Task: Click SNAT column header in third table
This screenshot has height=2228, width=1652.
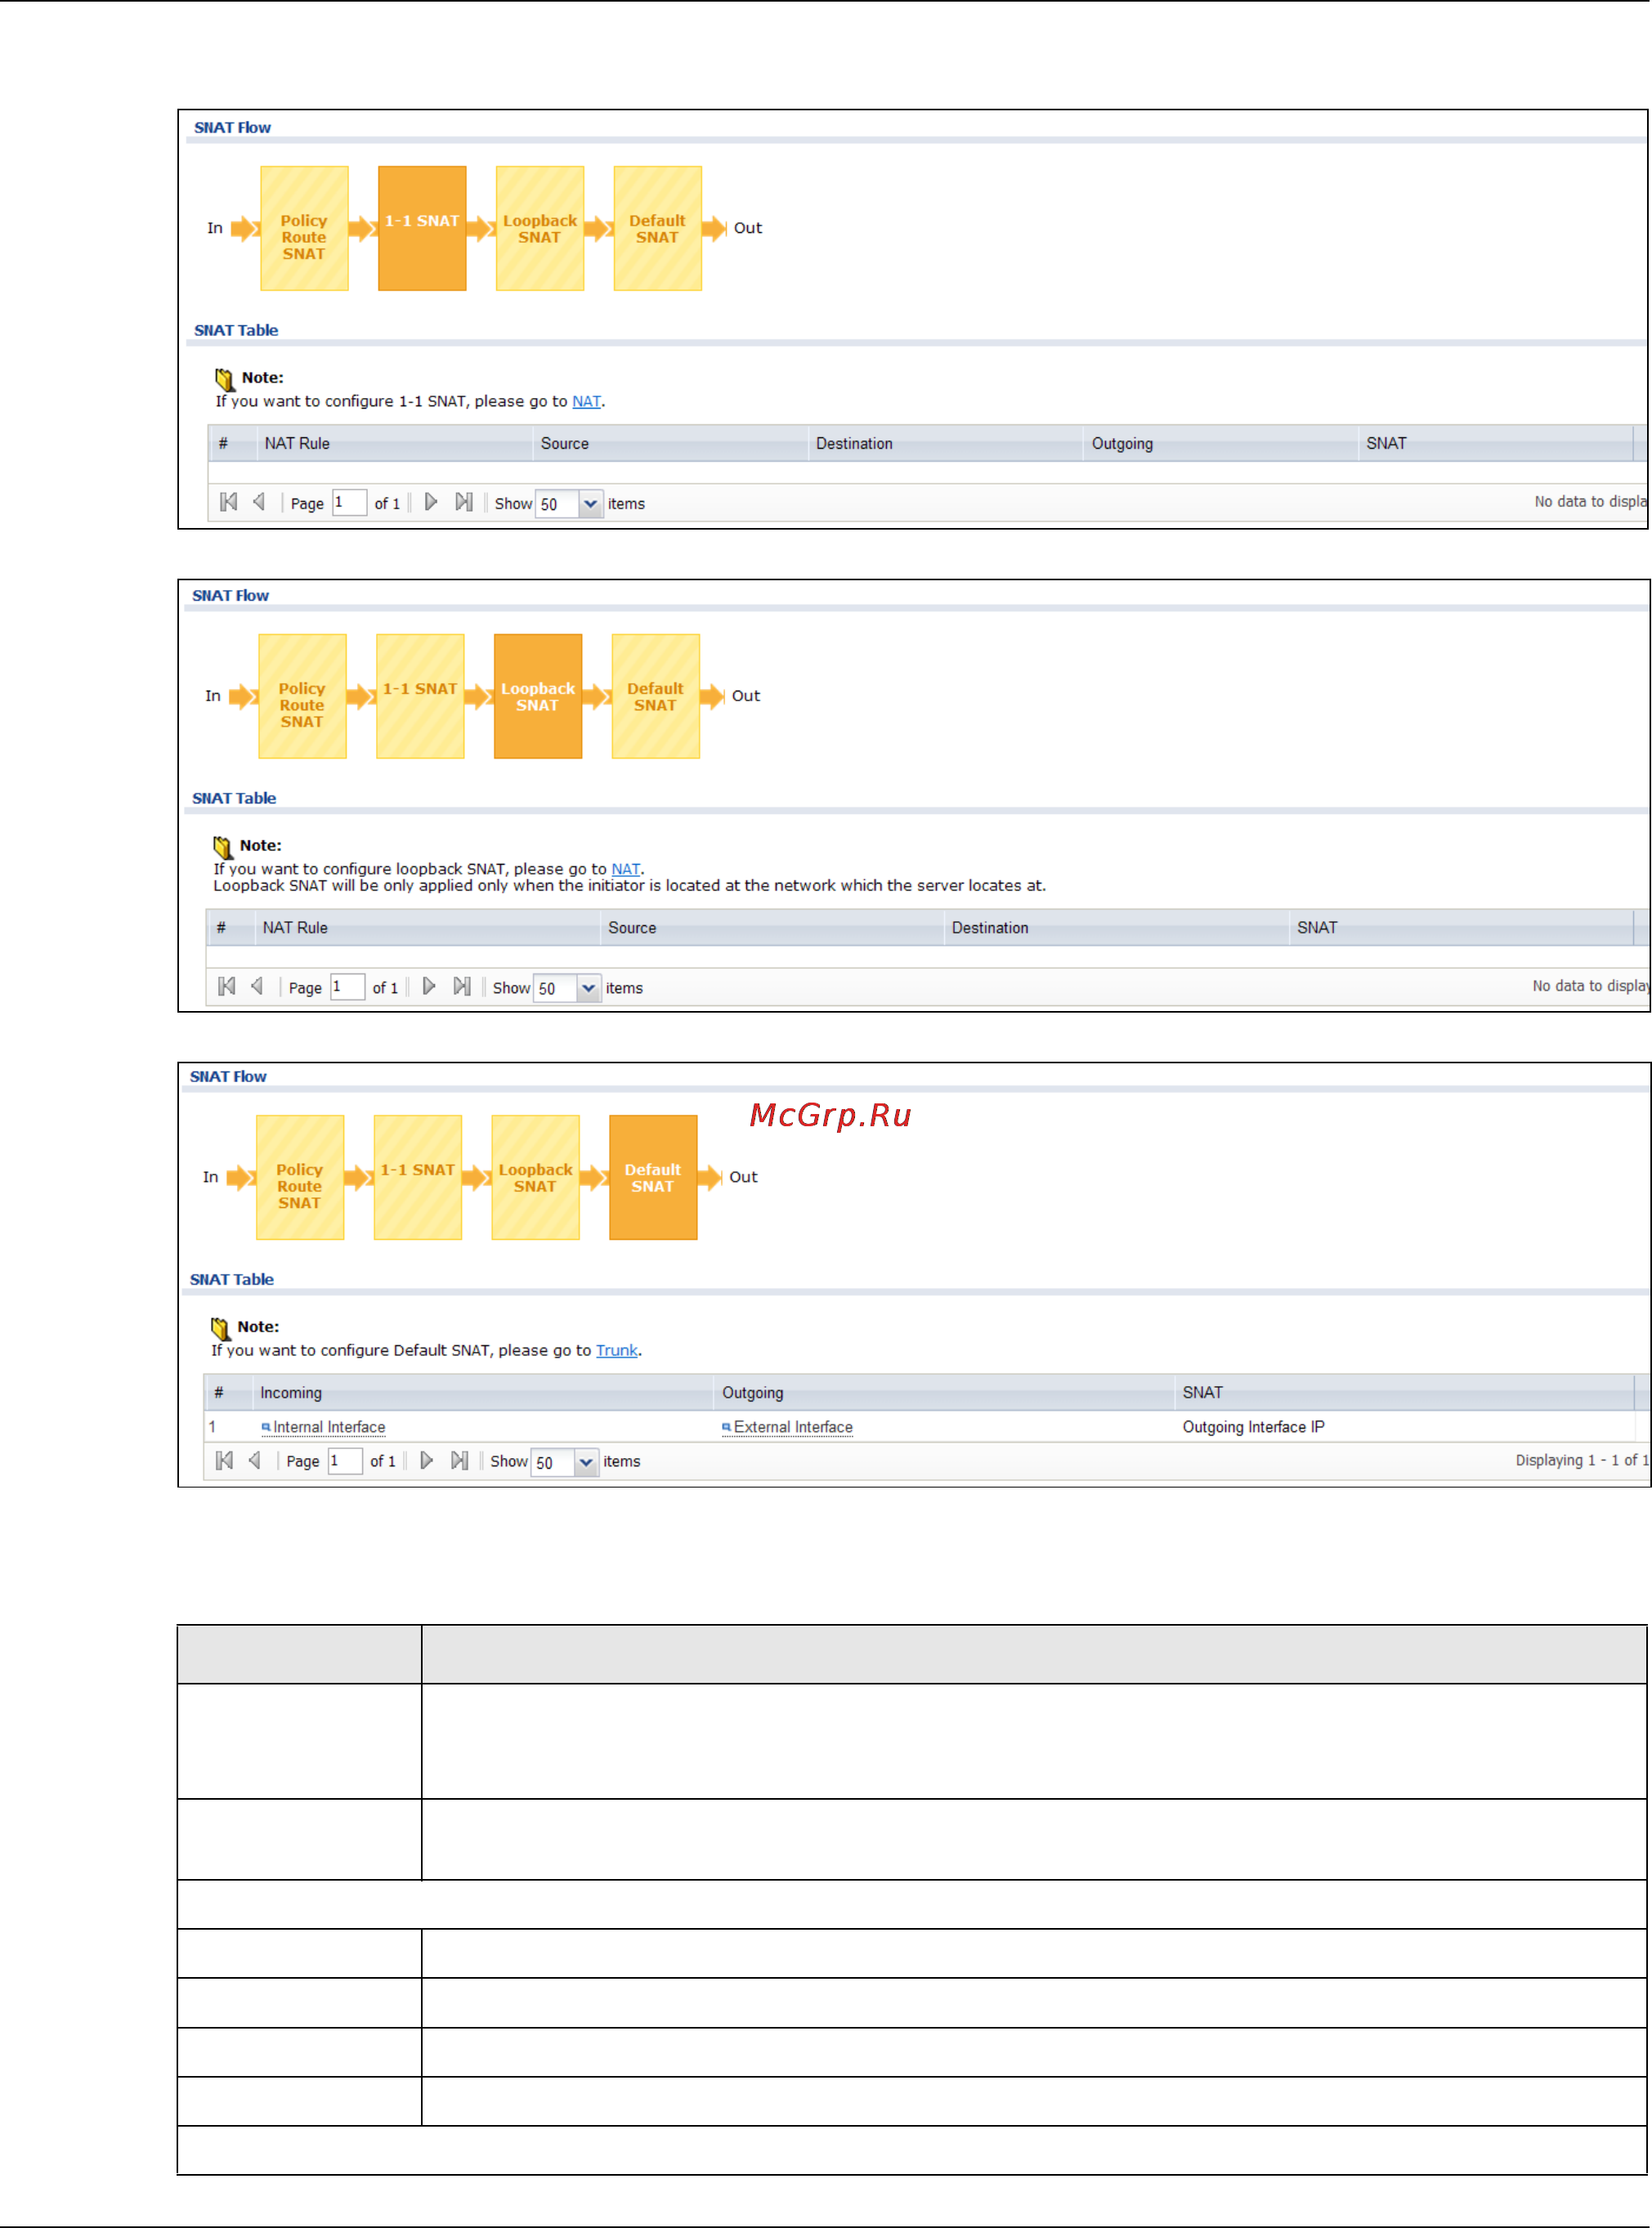Action: pos(1405,1393)
